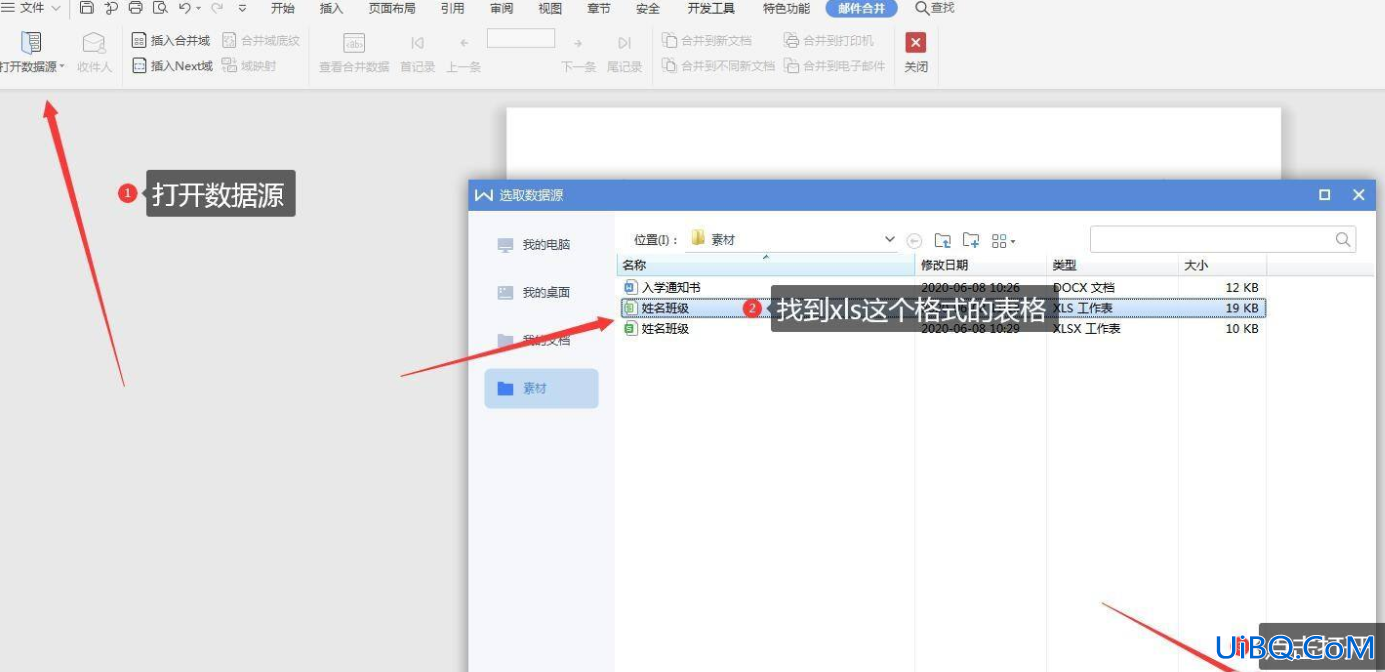
Task: Sort by 类型 column header
Action: click(x=1112, y=265)
